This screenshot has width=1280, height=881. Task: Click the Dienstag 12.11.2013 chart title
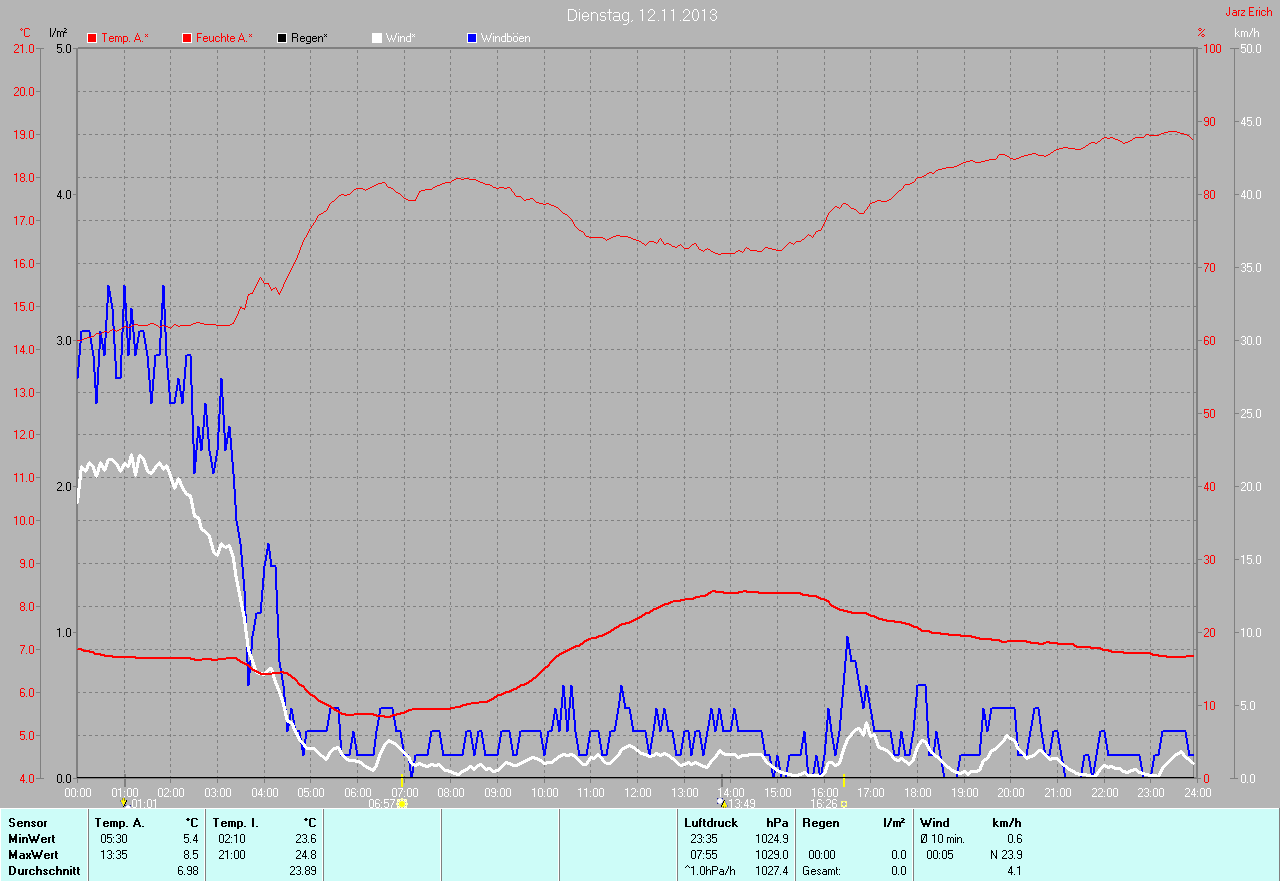click(x=641, y=15)
